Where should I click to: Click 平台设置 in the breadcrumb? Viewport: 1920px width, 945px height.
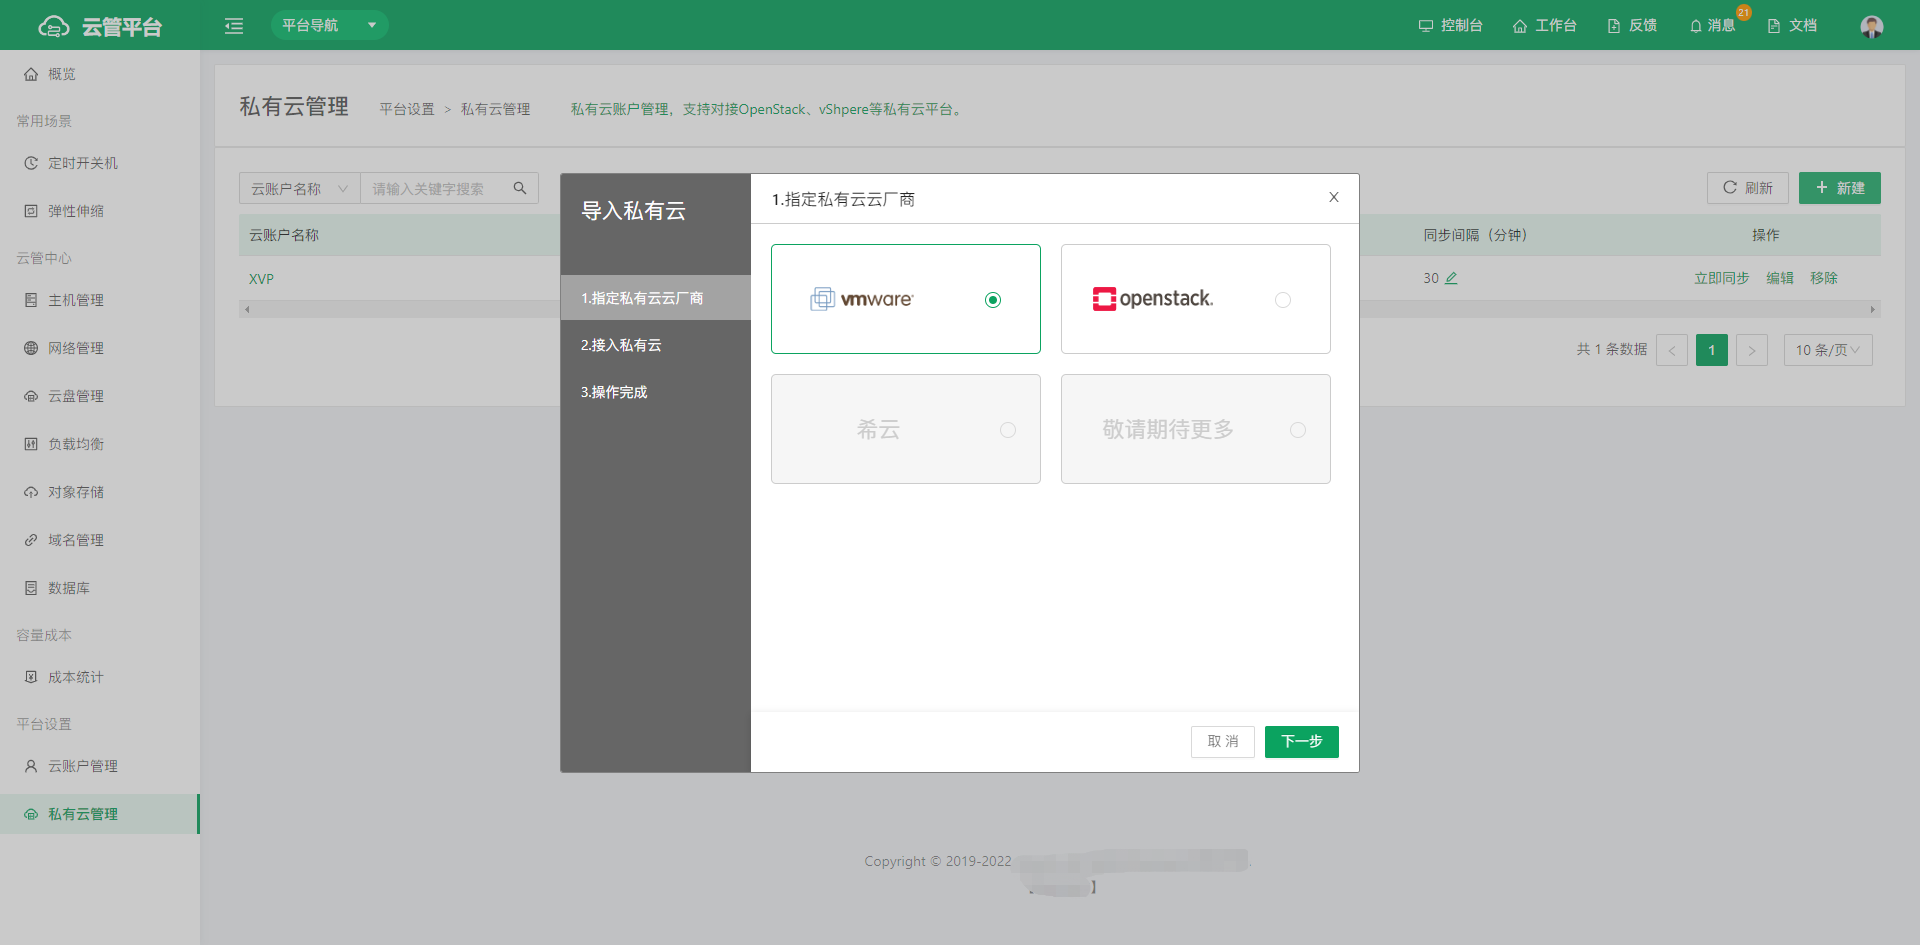coord(407,109)
